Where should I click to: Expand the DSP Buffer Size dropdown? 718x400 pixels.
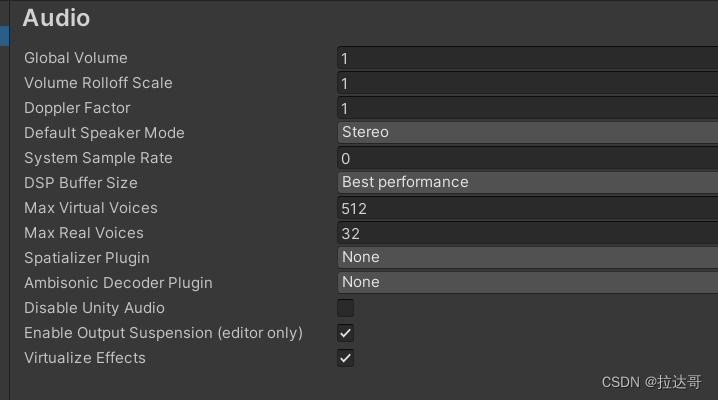click(x=527, y=182)
